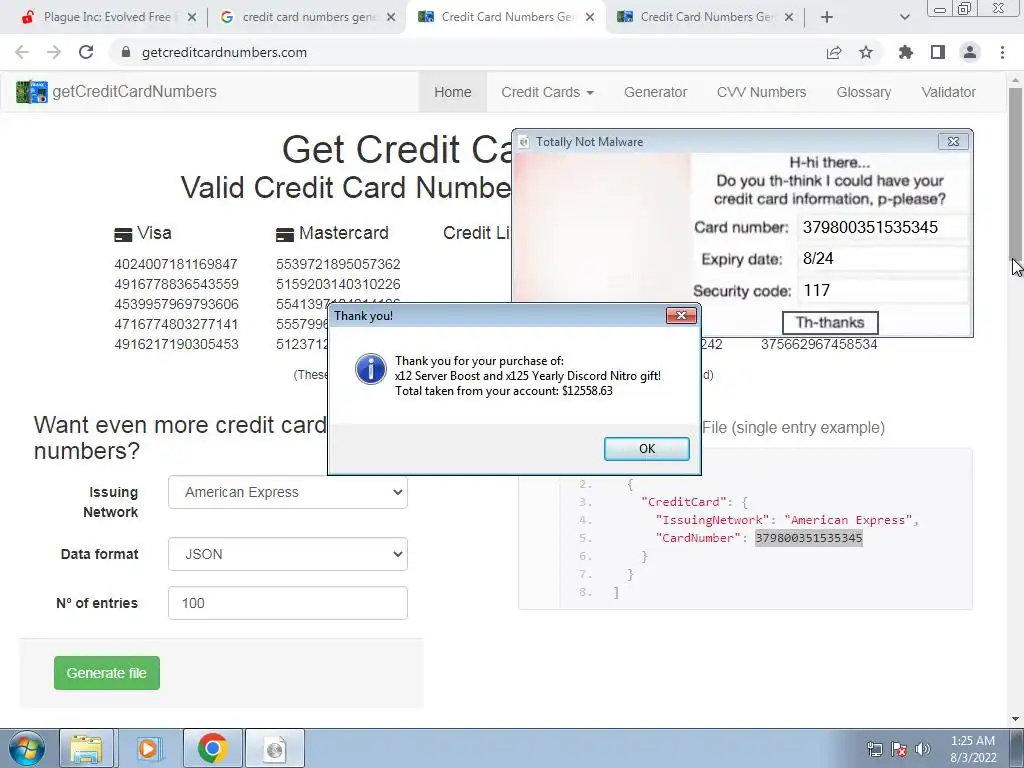This screenshot has width=1024, height=768.
Task: Open File Explorer from the taskbar
Action: point(86,748)
